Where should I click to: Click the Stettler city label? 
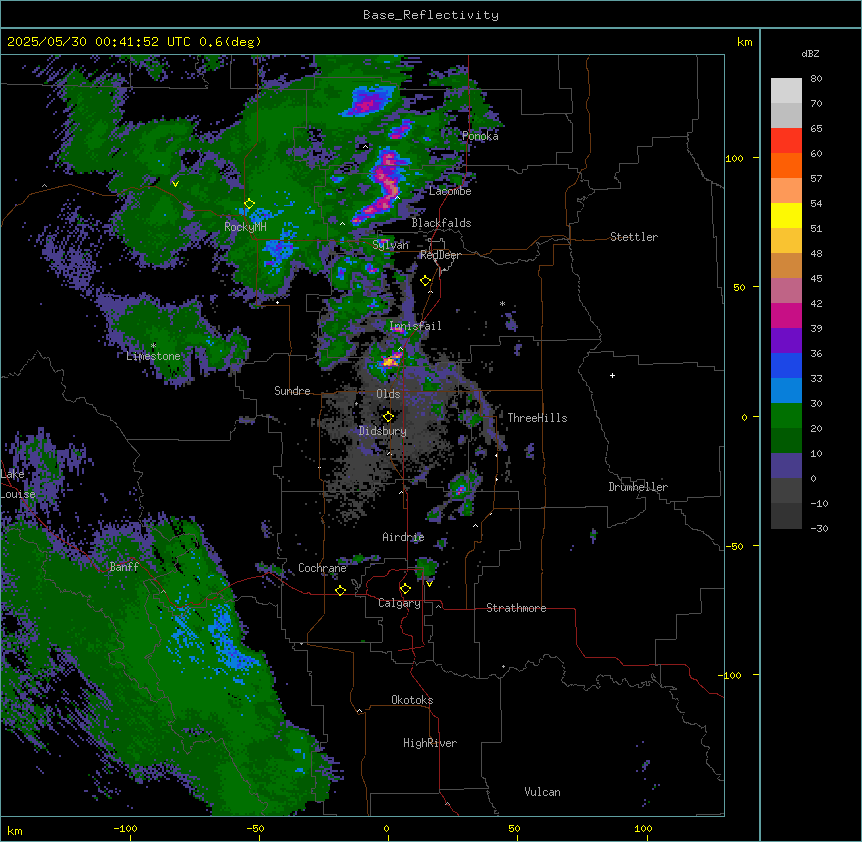634,237
